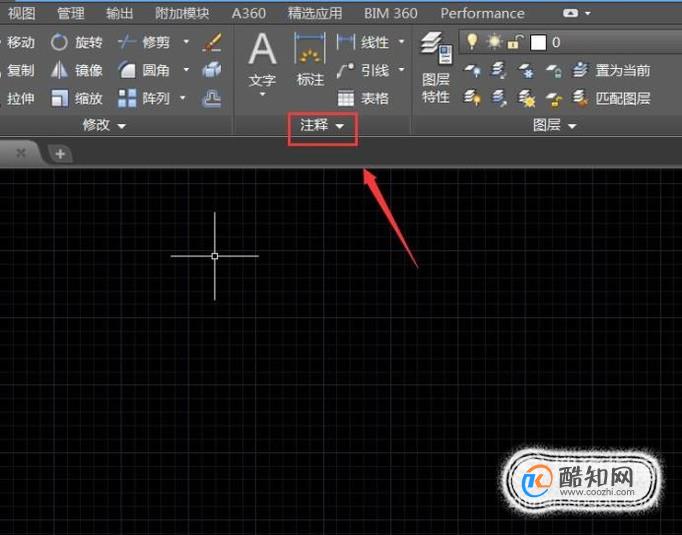The height and width of the screenshot is (535, 682).
Task: Add a new drawing tab (+)
Action: (60, 154)
